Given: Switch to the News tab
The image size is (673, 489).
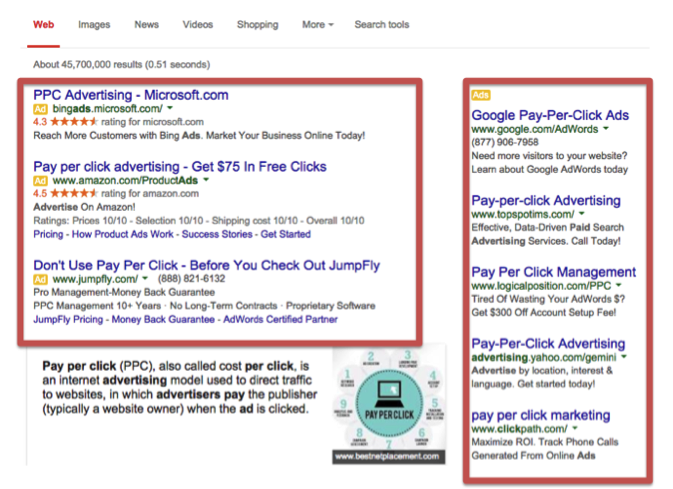Looking at the screenshot, I should [146, 24].
